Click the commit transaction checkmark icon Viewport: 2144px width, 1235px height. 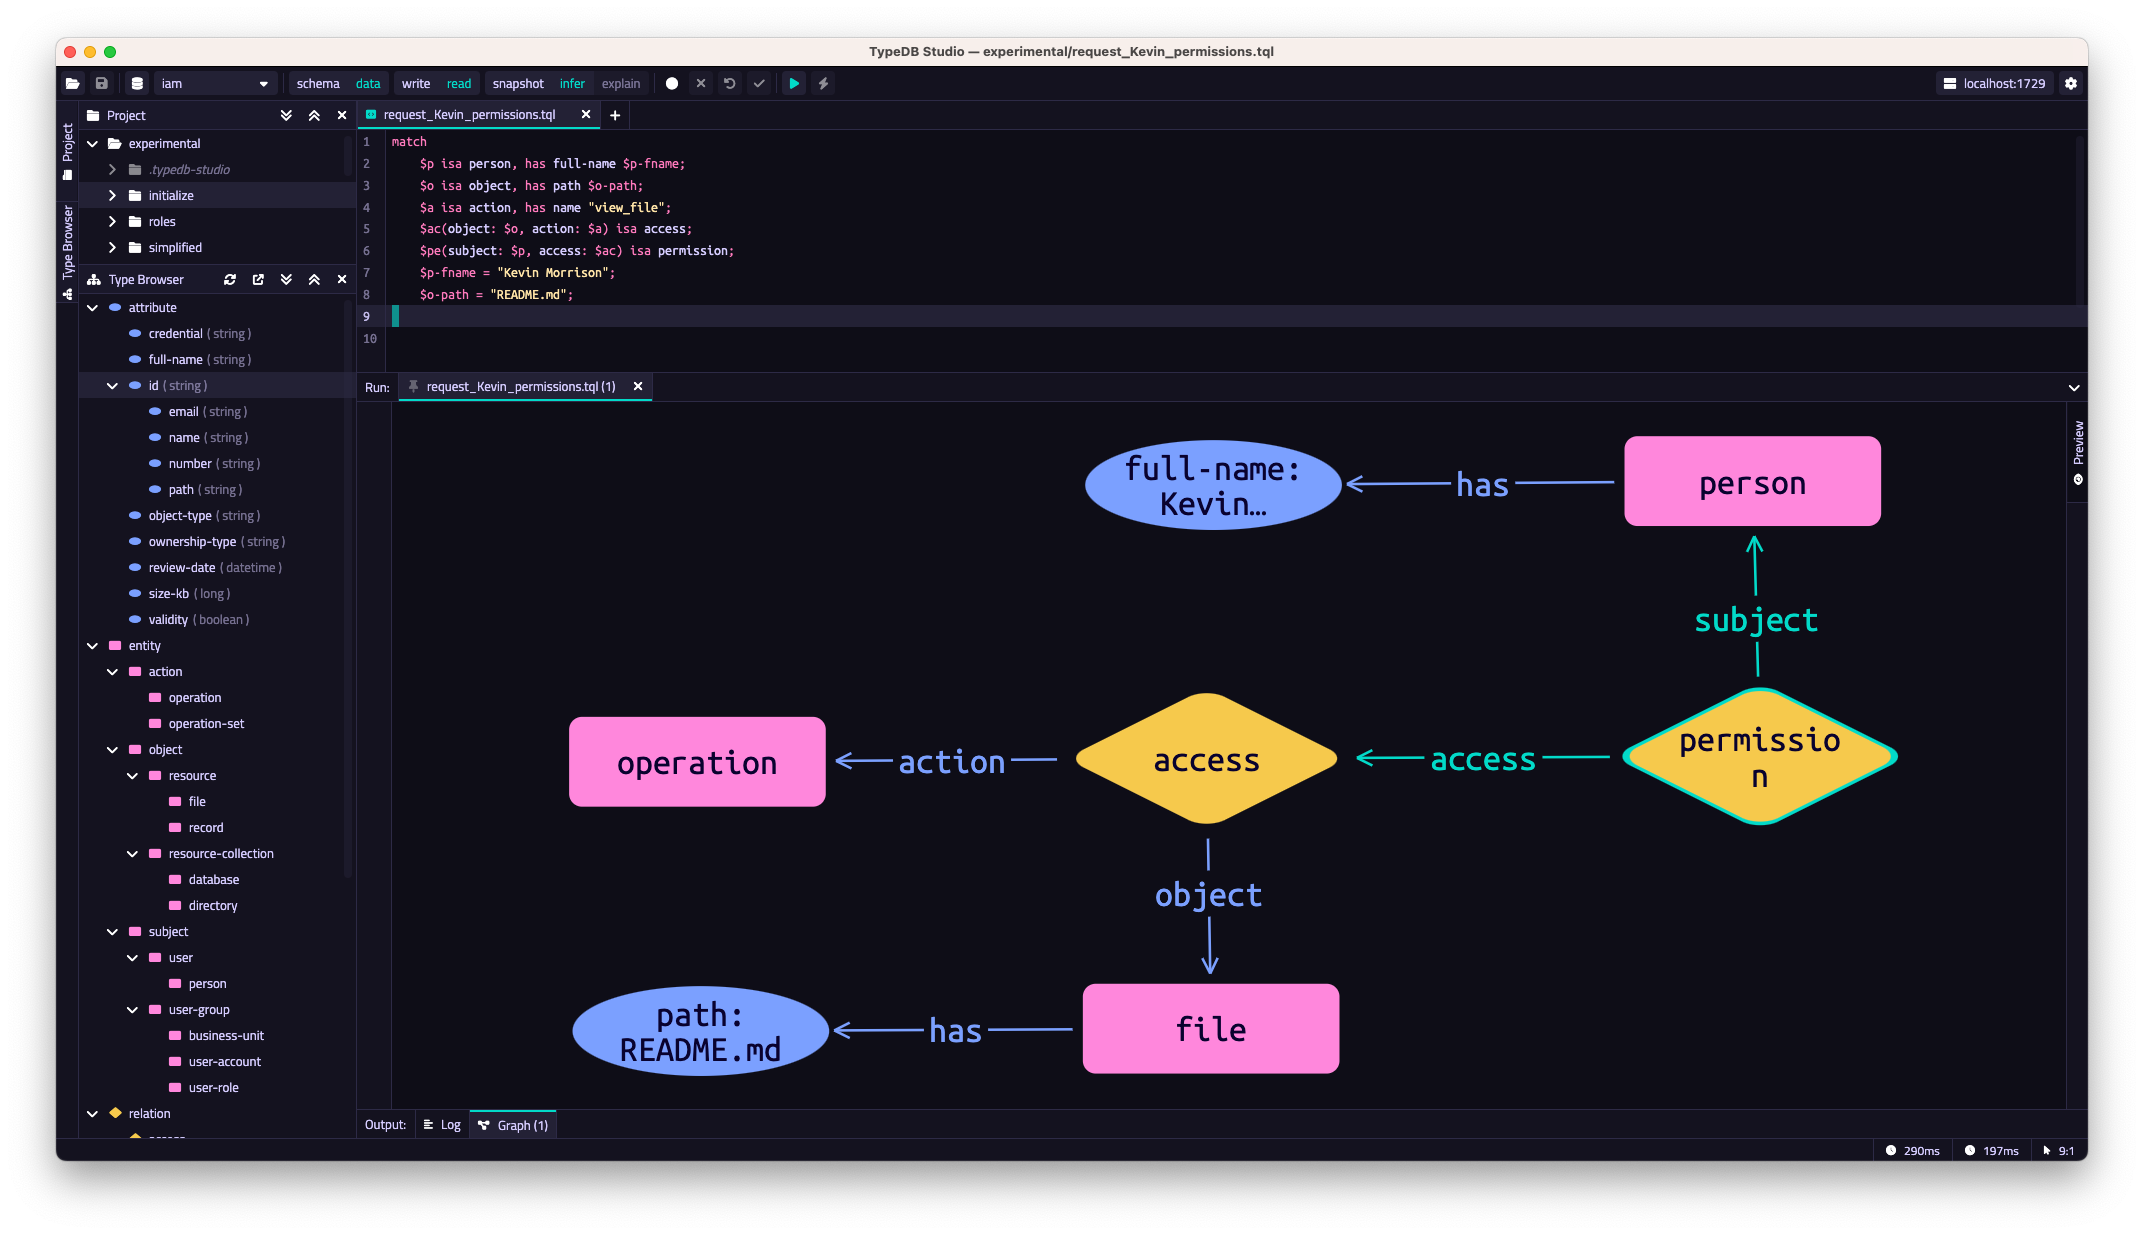(x=759, y=84)
